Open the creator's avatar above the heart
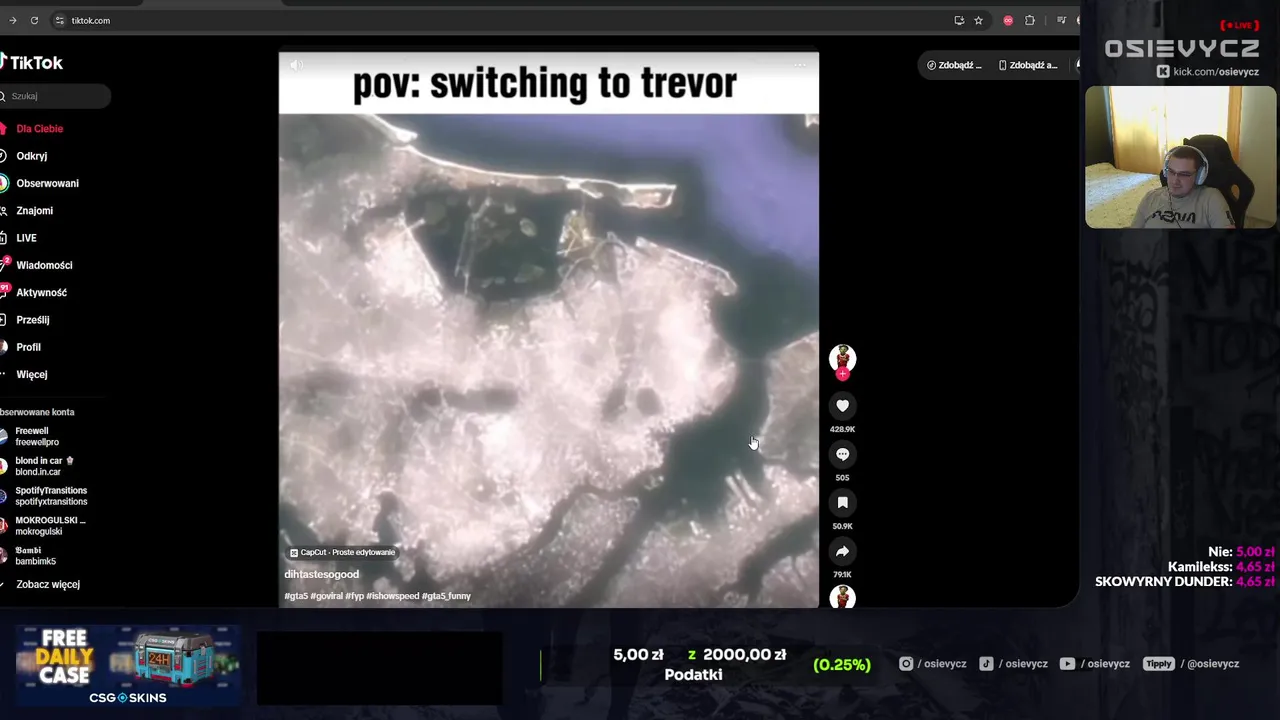The image size is (1280, 720). point(842,358)
